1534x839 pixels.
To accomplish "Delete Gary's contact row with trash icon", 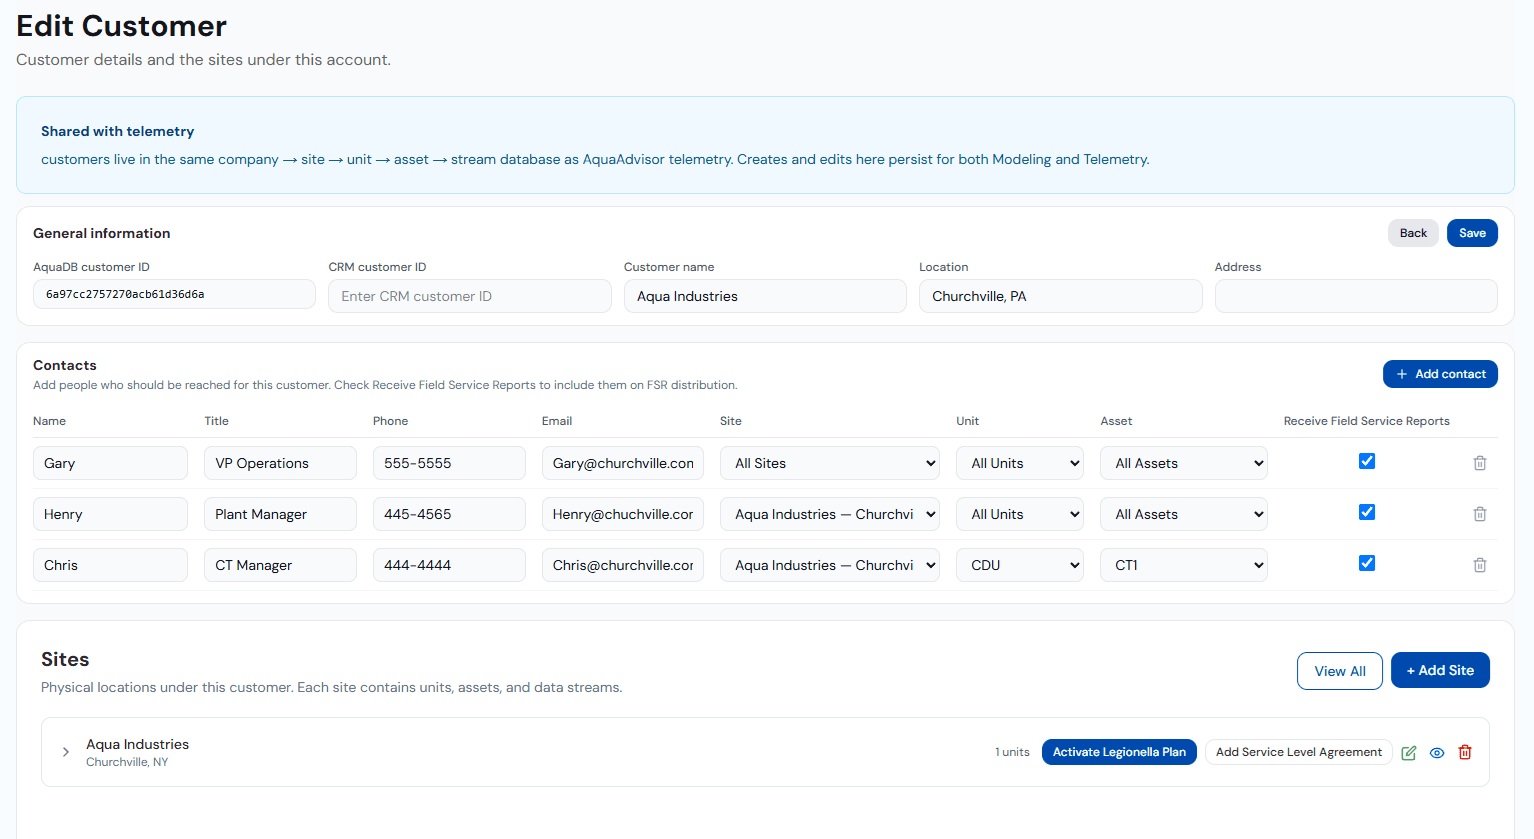I will coord(1480,463).
